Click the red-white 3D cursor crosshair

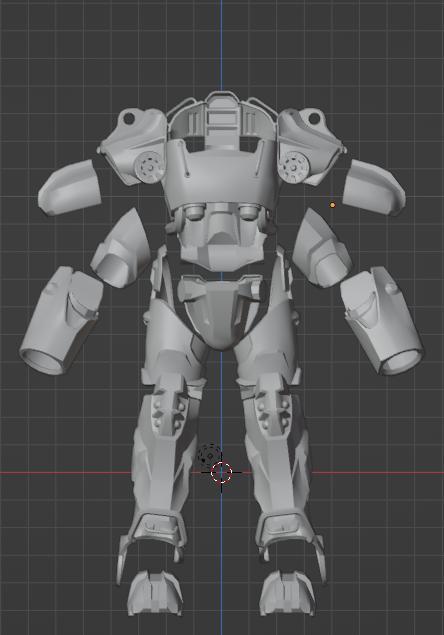coord(222,472)
